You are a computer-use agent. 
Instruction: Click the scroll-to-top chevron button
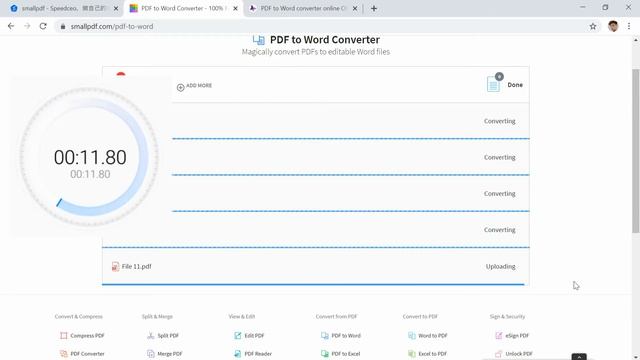click(x=579, y=357)
